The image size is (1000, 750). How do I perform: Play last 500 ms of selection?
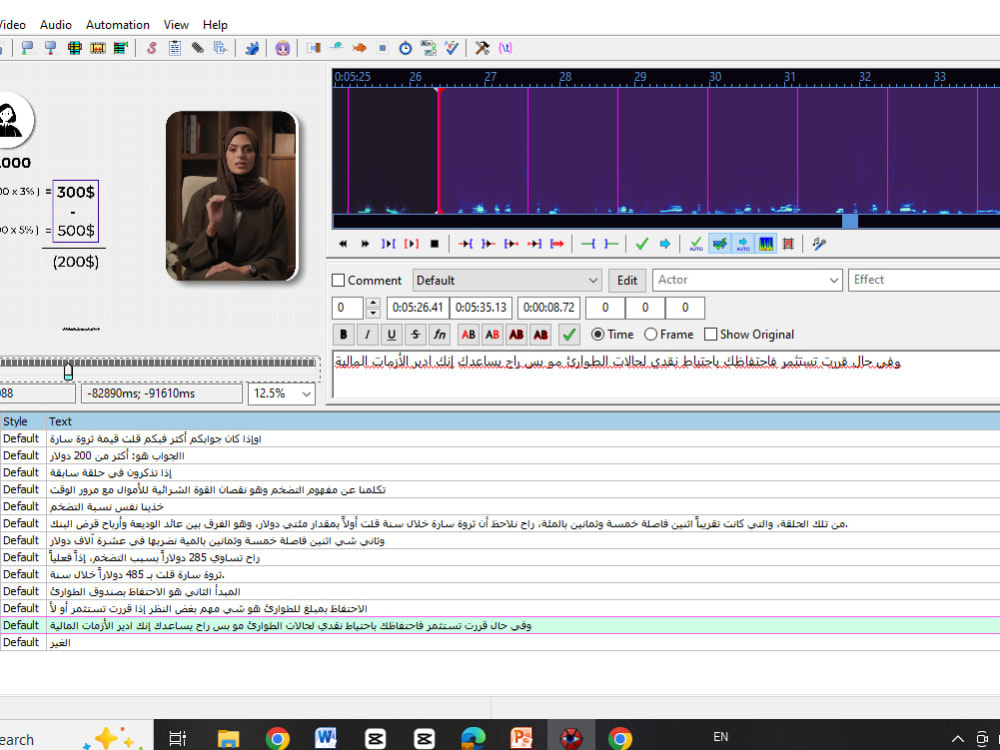534,244
